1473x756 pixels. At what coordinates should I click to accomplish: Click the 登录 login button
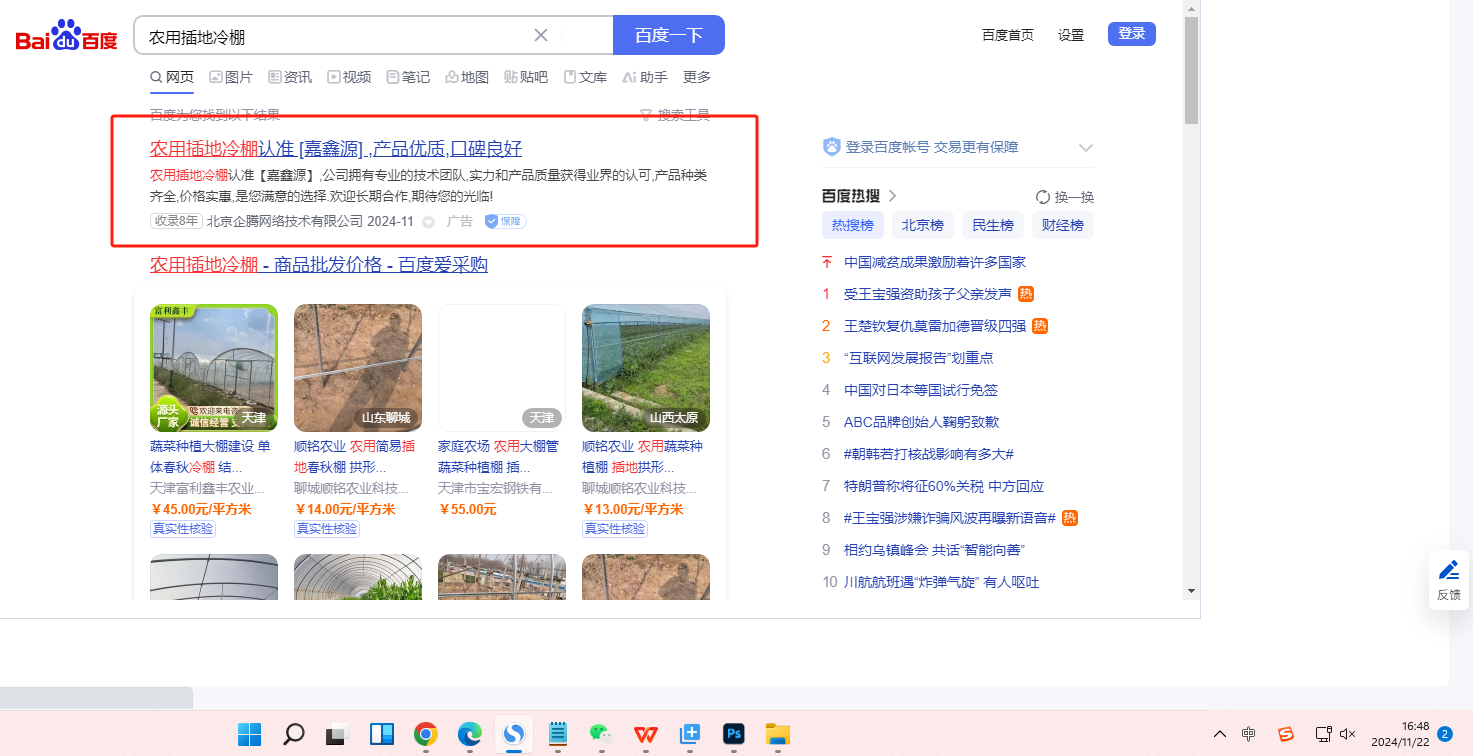click(1131, 34)
